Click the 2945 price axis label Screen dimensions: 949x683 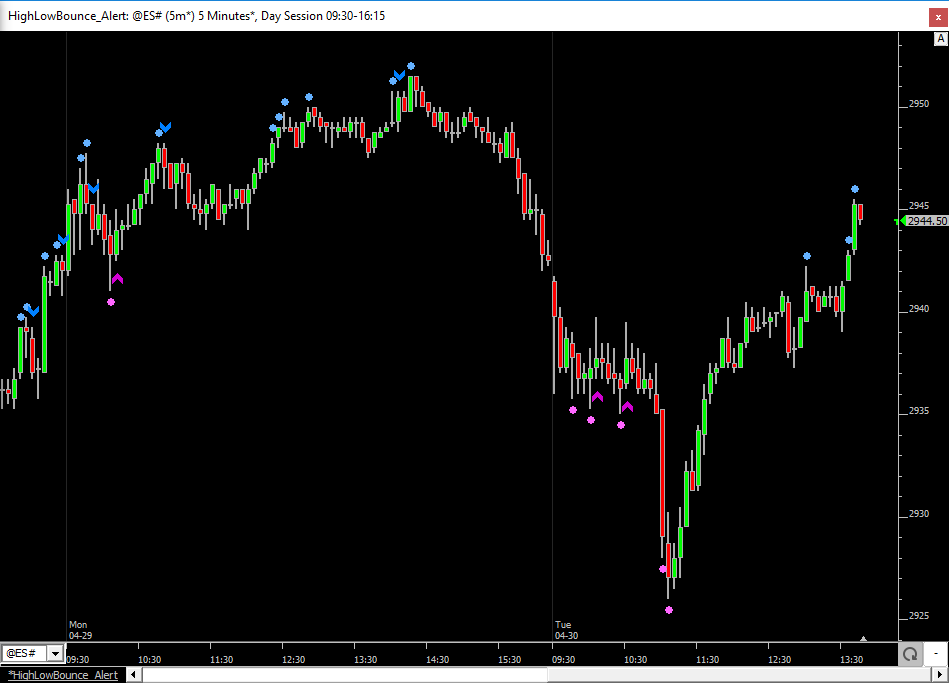pos(919,206)
